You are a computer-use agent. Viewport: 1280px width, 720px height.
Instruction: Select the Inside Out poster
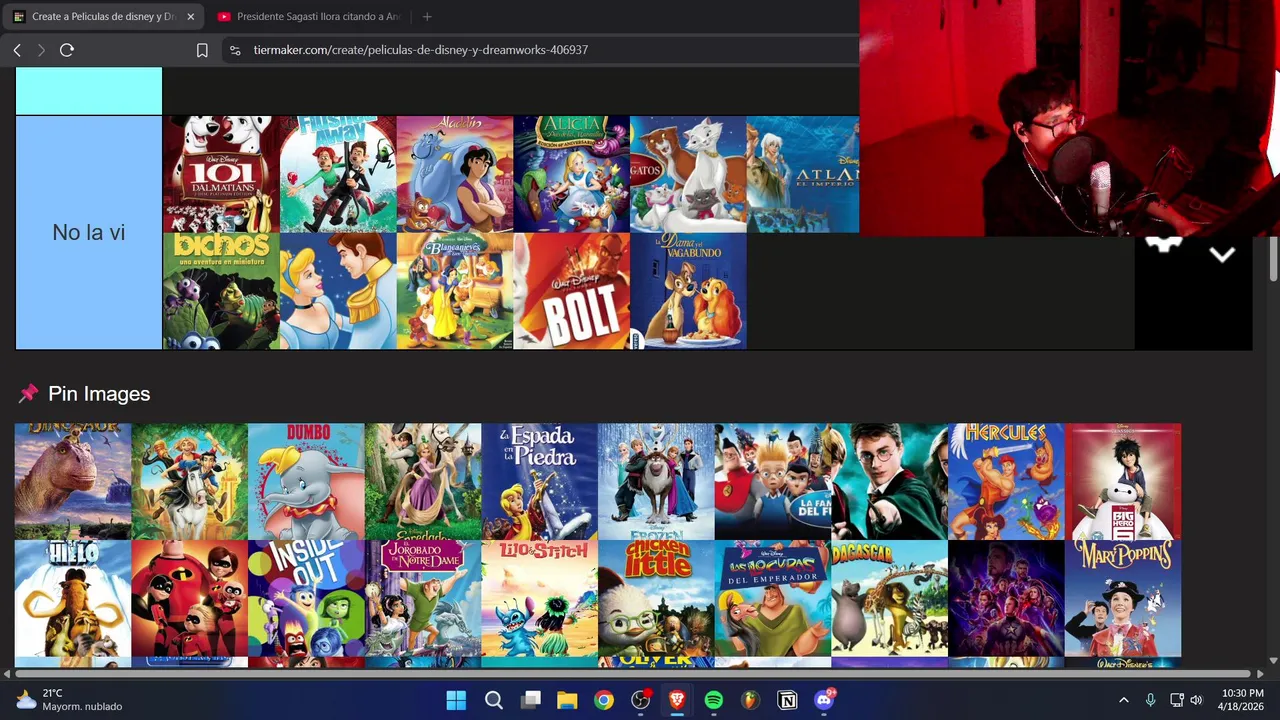(x=306, y=598)
